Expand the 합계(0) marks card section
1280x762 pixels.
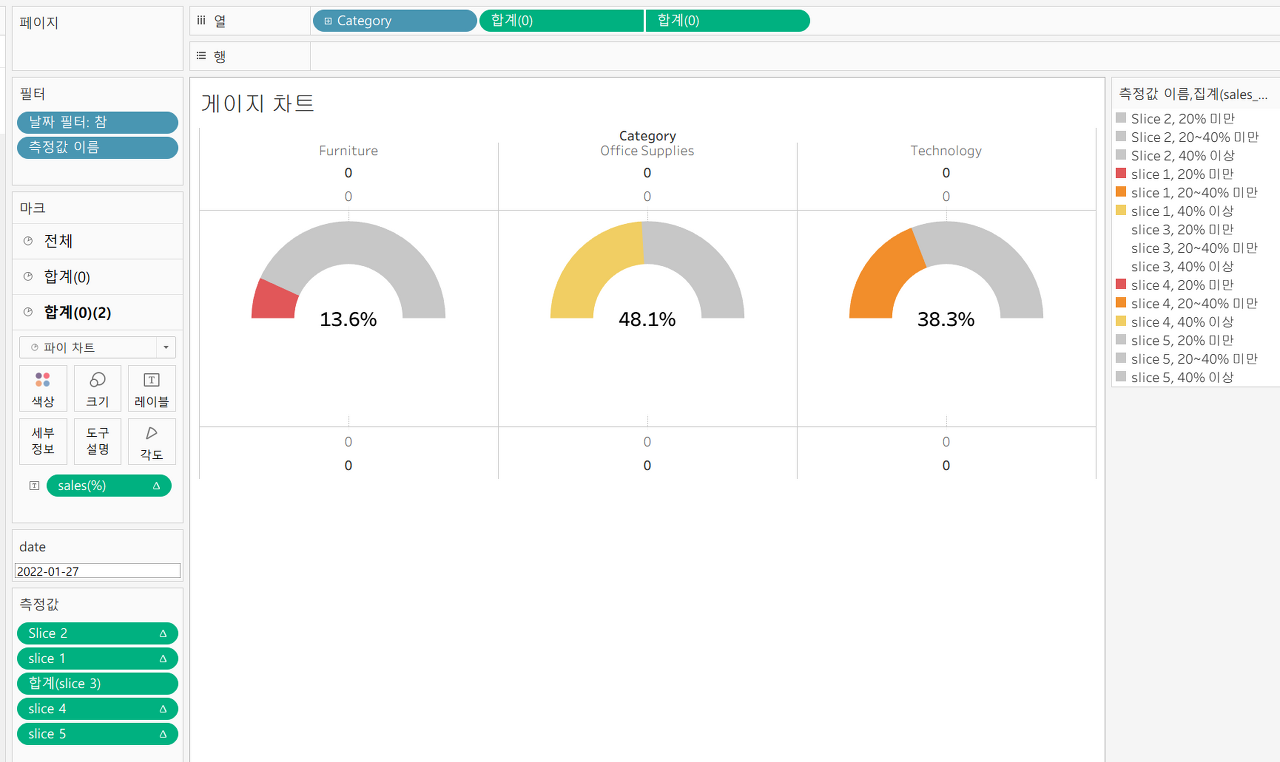pos(97,277)
